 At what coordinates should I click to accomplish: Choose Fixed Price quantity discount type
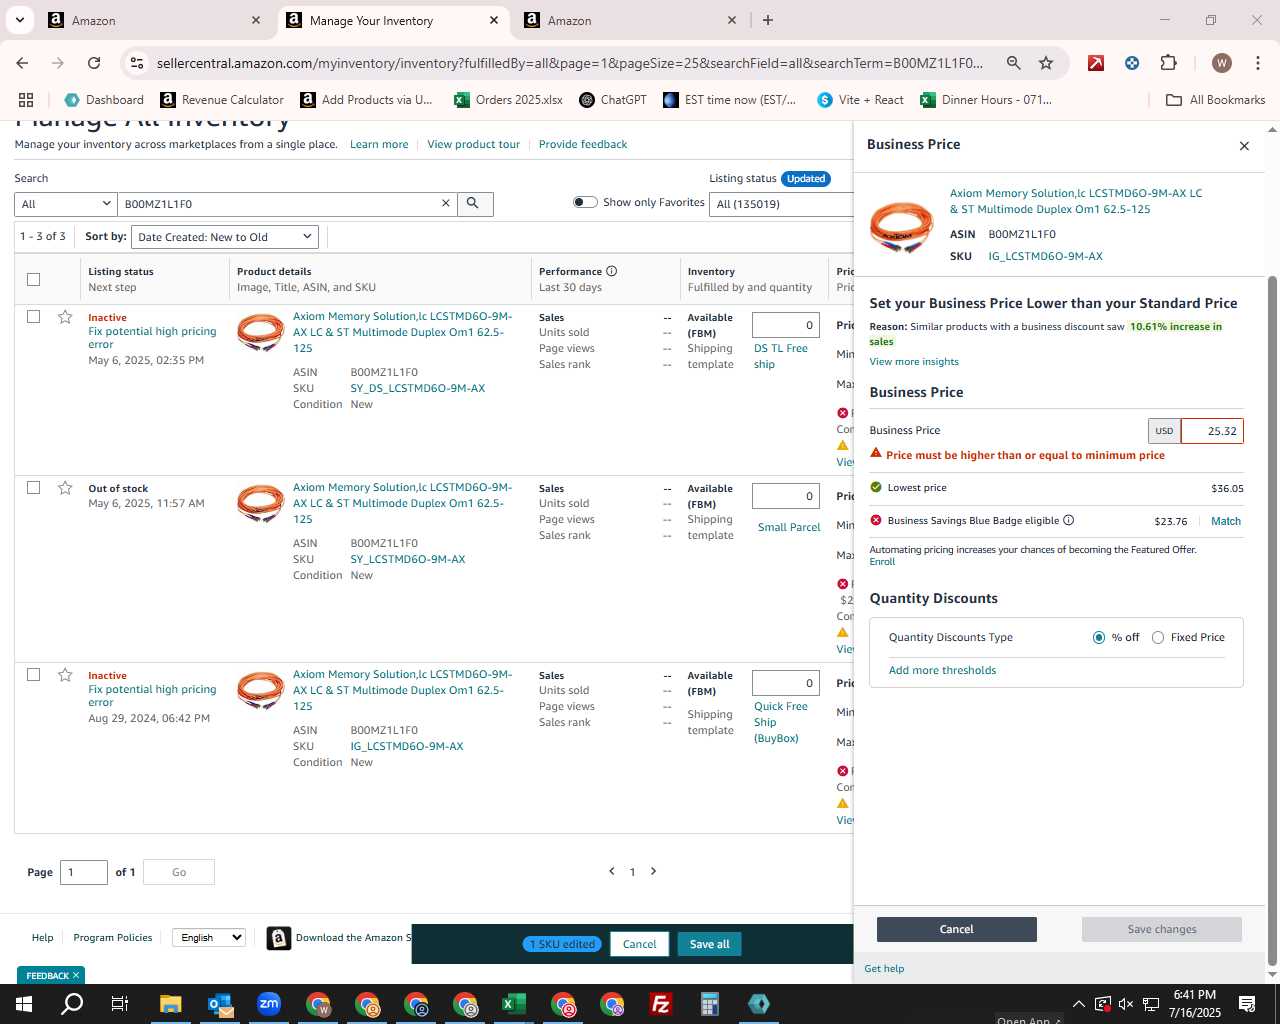1158,638
